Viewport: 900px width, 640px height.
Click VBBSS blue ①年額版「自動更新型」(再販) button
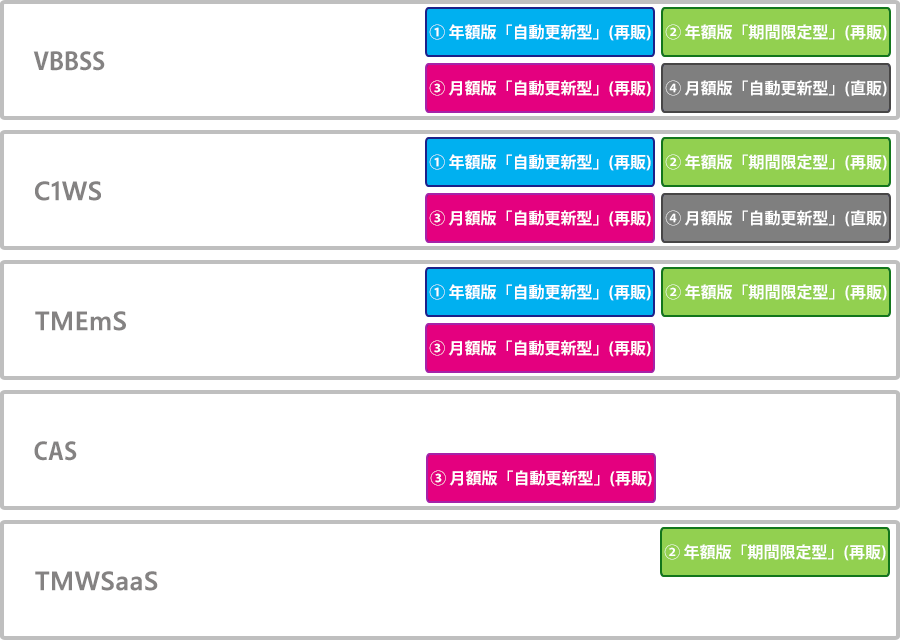coord(540,32)
